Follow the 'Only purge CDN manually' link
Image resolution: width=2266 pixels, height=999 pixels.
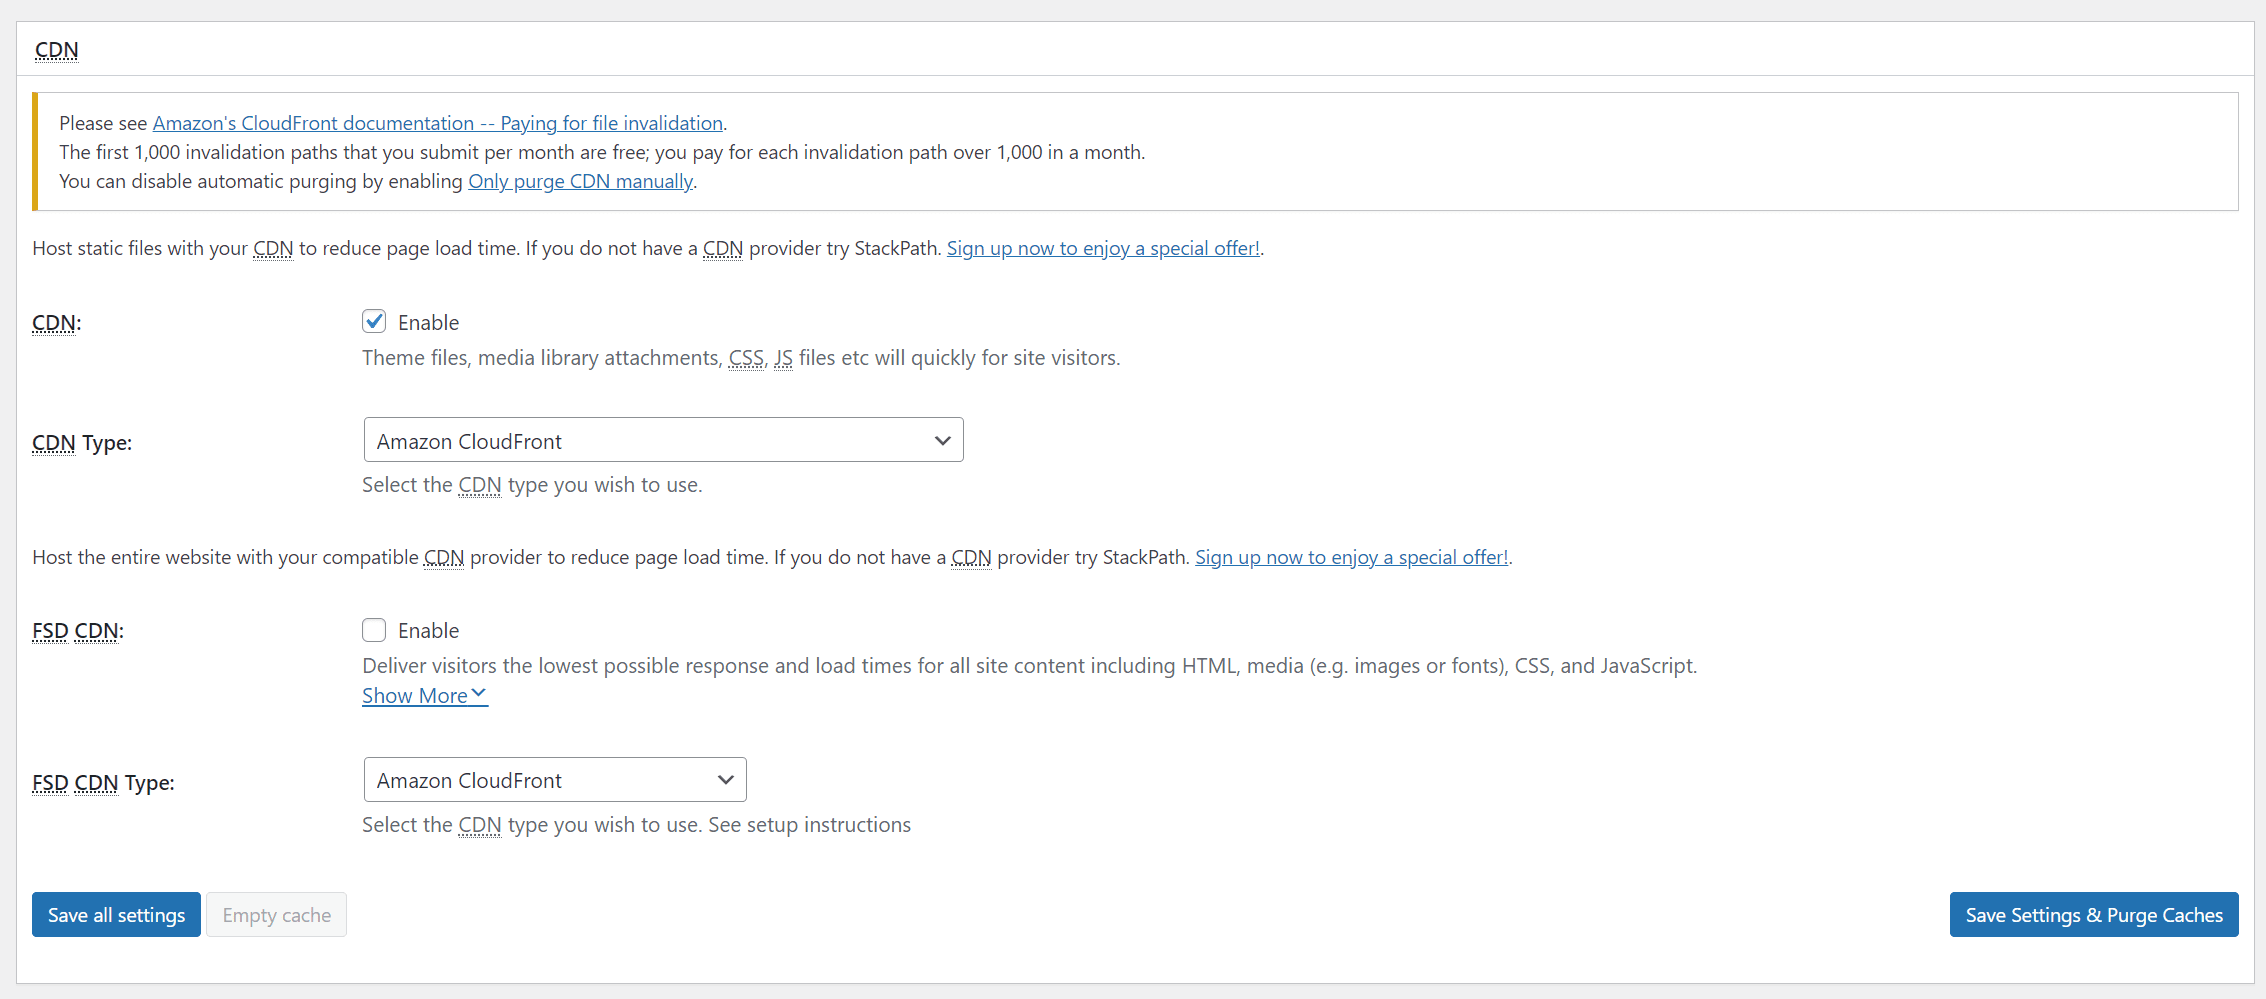[580, 181]
